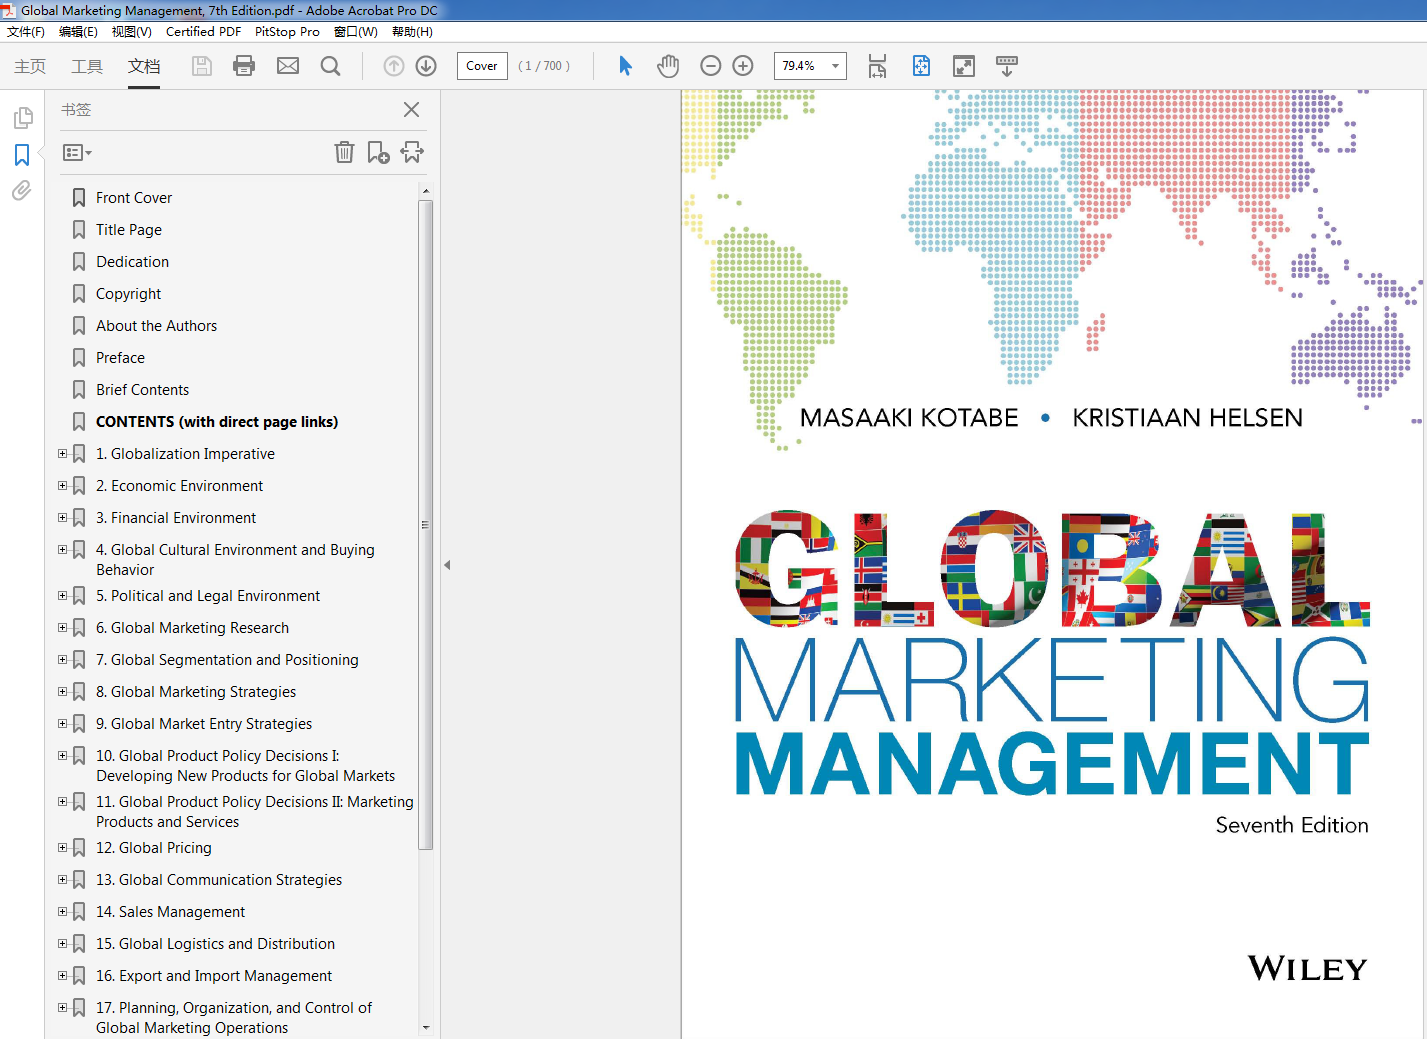The image size is (1427, 1039).
Task: Enter full screen view mode icon
Action: 964,66
